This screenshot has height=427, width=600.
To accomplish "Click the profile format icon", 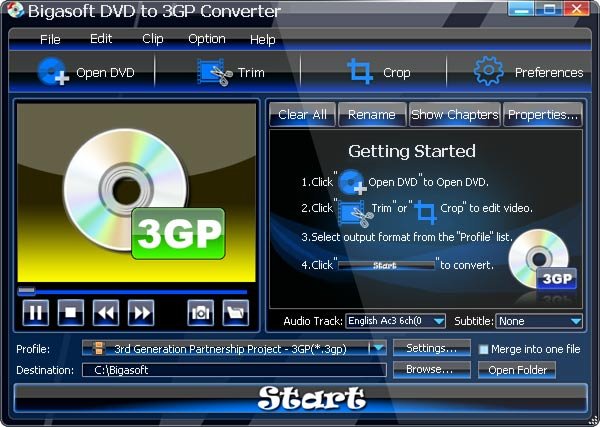I will pyautogui.click(x=99, y=348).
